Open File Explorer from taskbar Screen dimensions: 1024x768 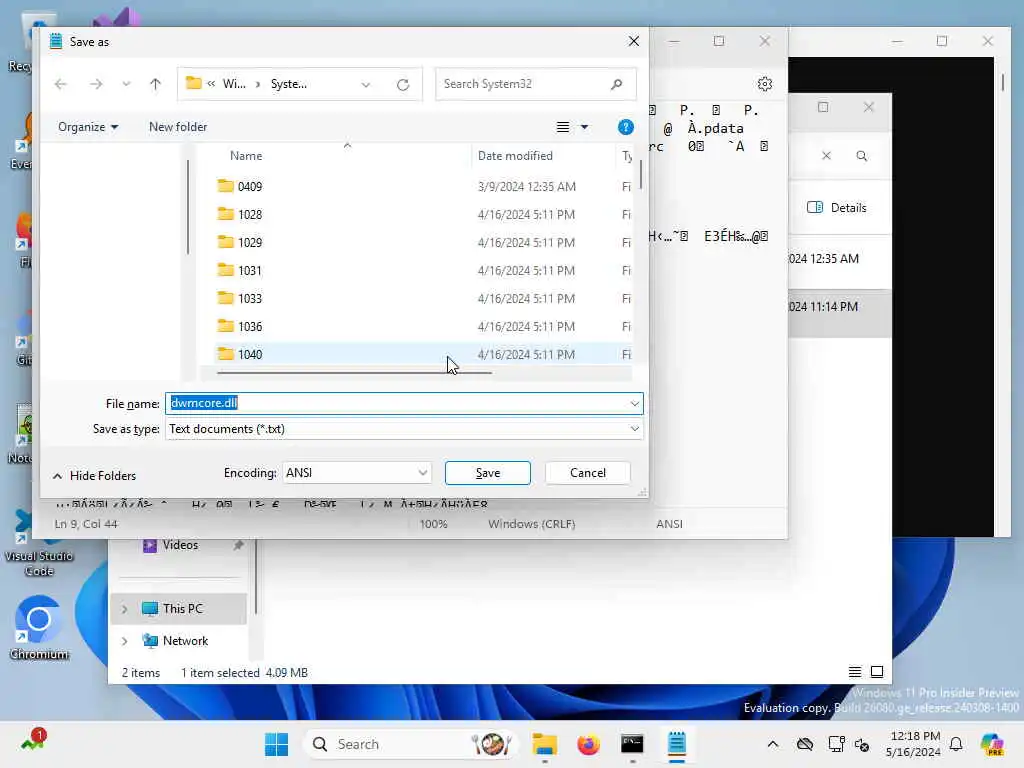pyautogui.click(x=544, y=744)
